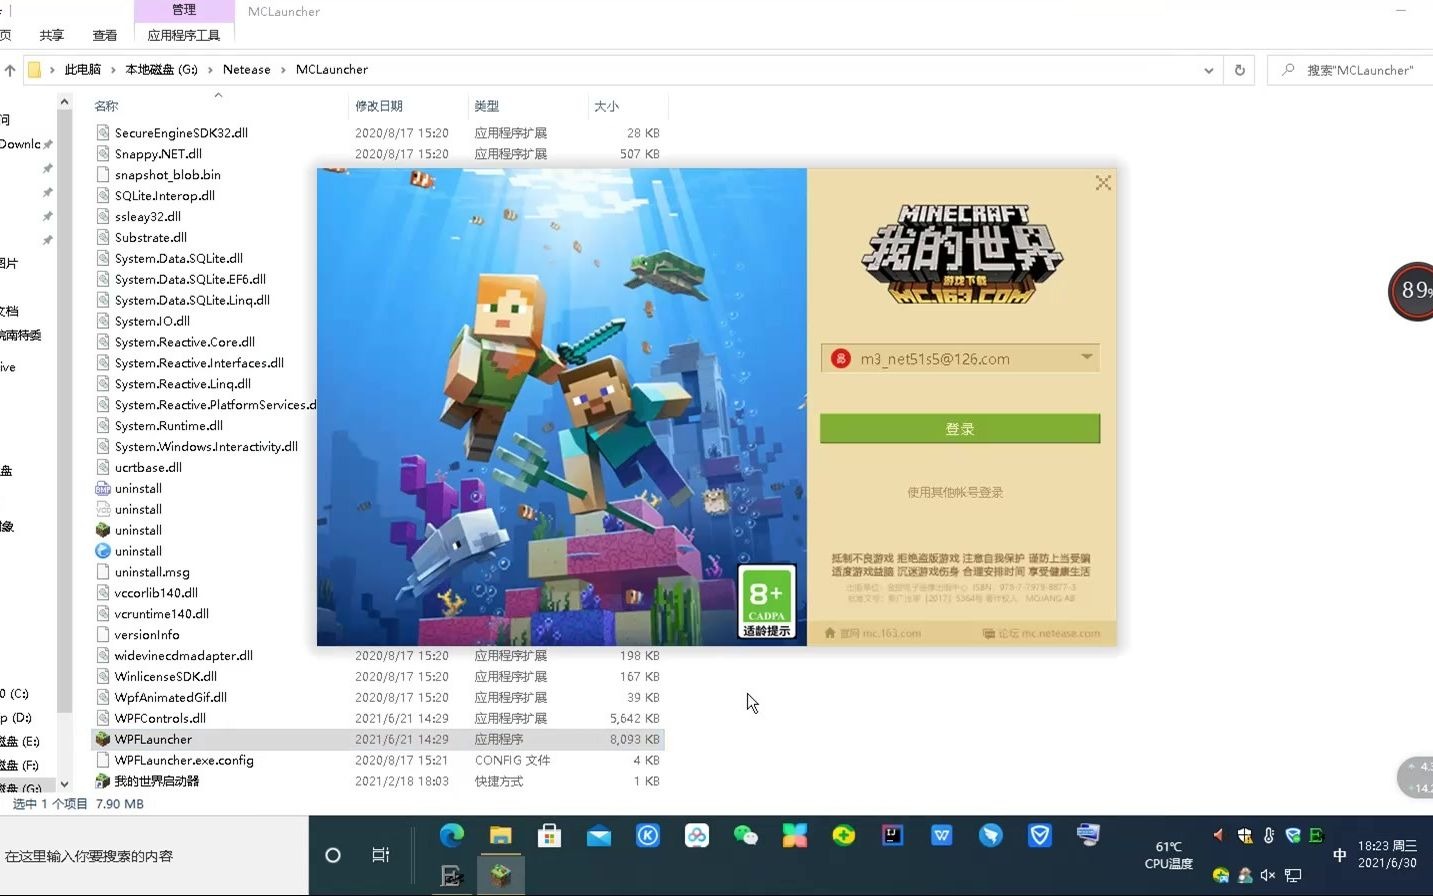Select ucrtbase.dll file
1433x896 pixels.
(x=148, y=467)
